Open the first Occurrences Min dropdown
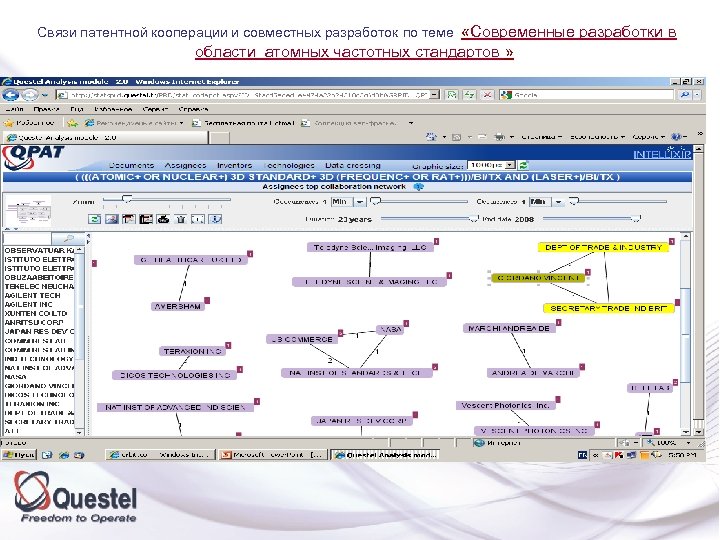 pos(360,202)
